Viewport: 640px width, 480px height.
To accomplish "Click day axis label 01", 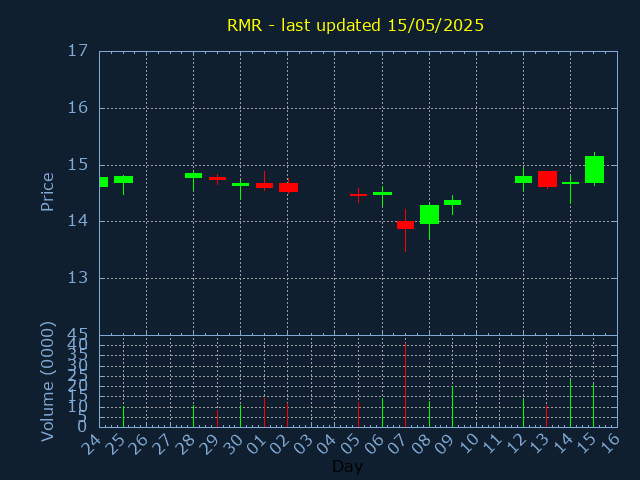I will (256, 444).
